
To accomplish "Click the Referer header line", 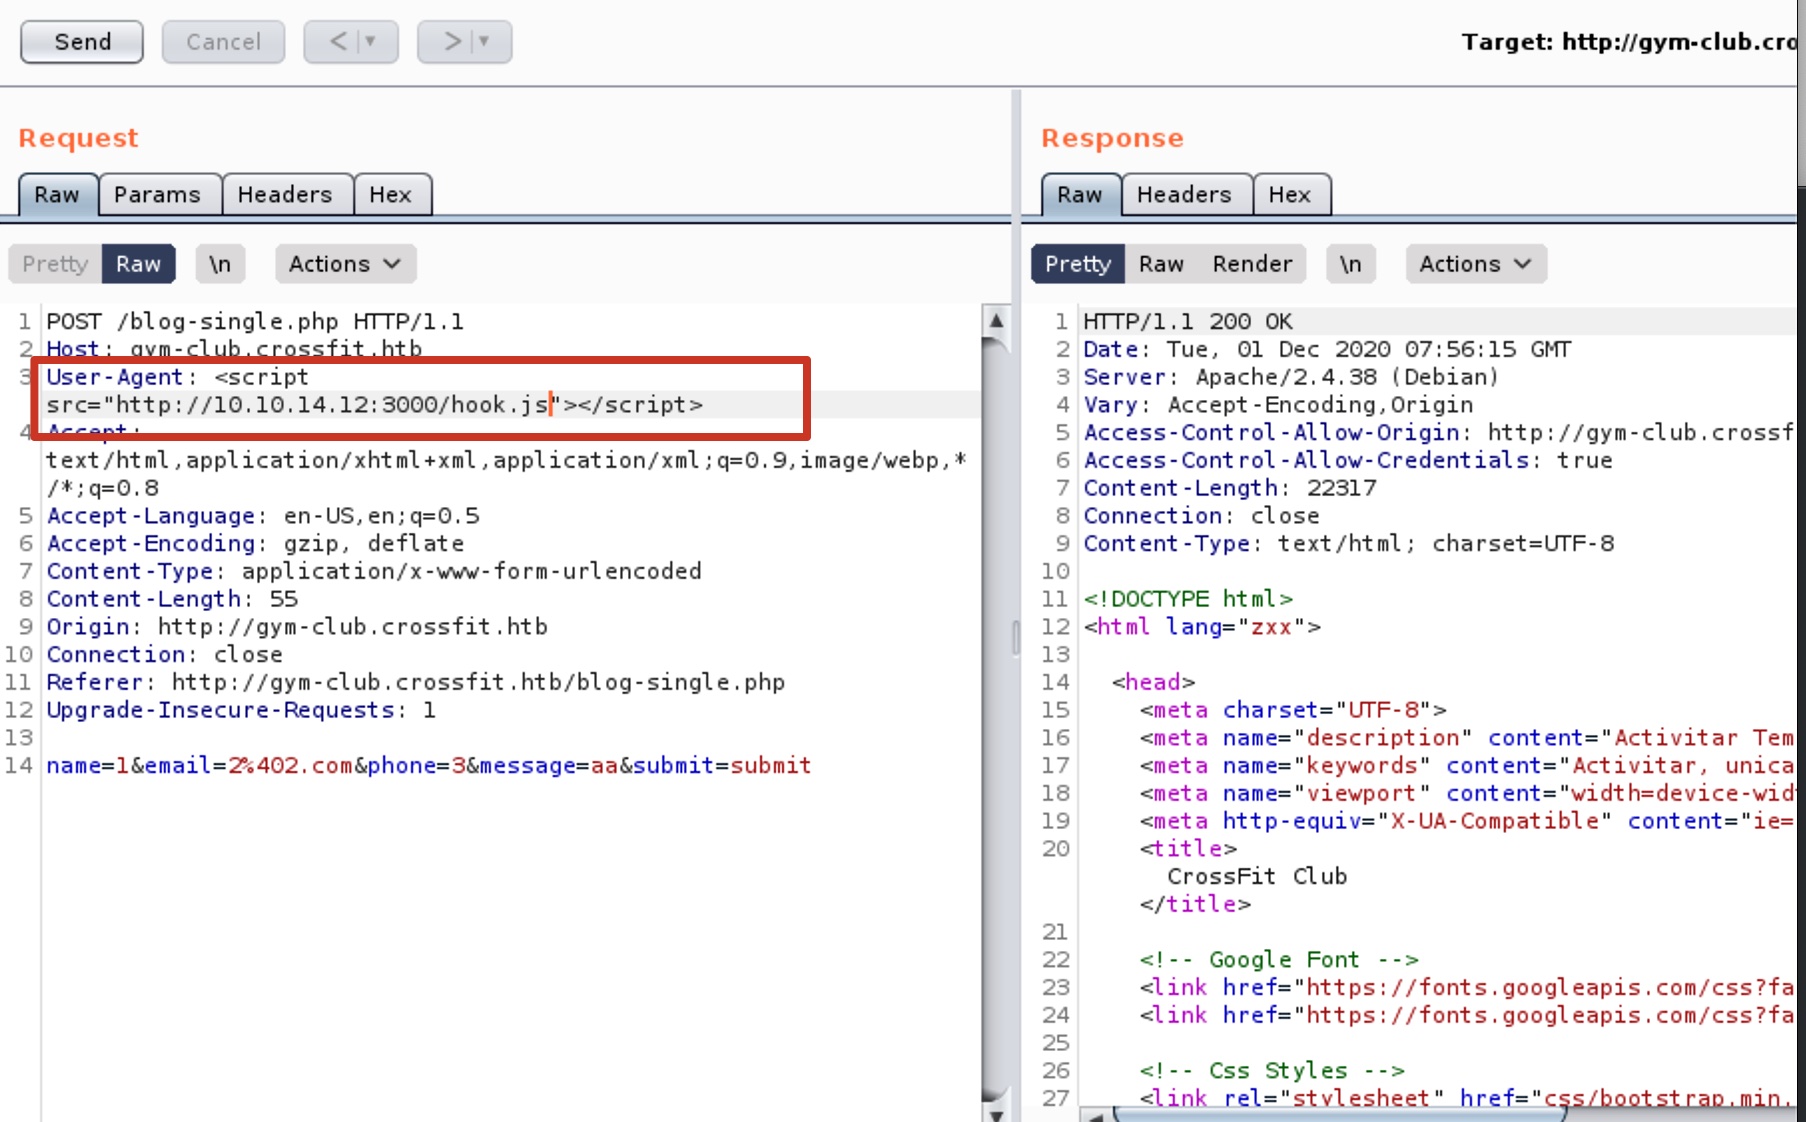I will [415, 682].
